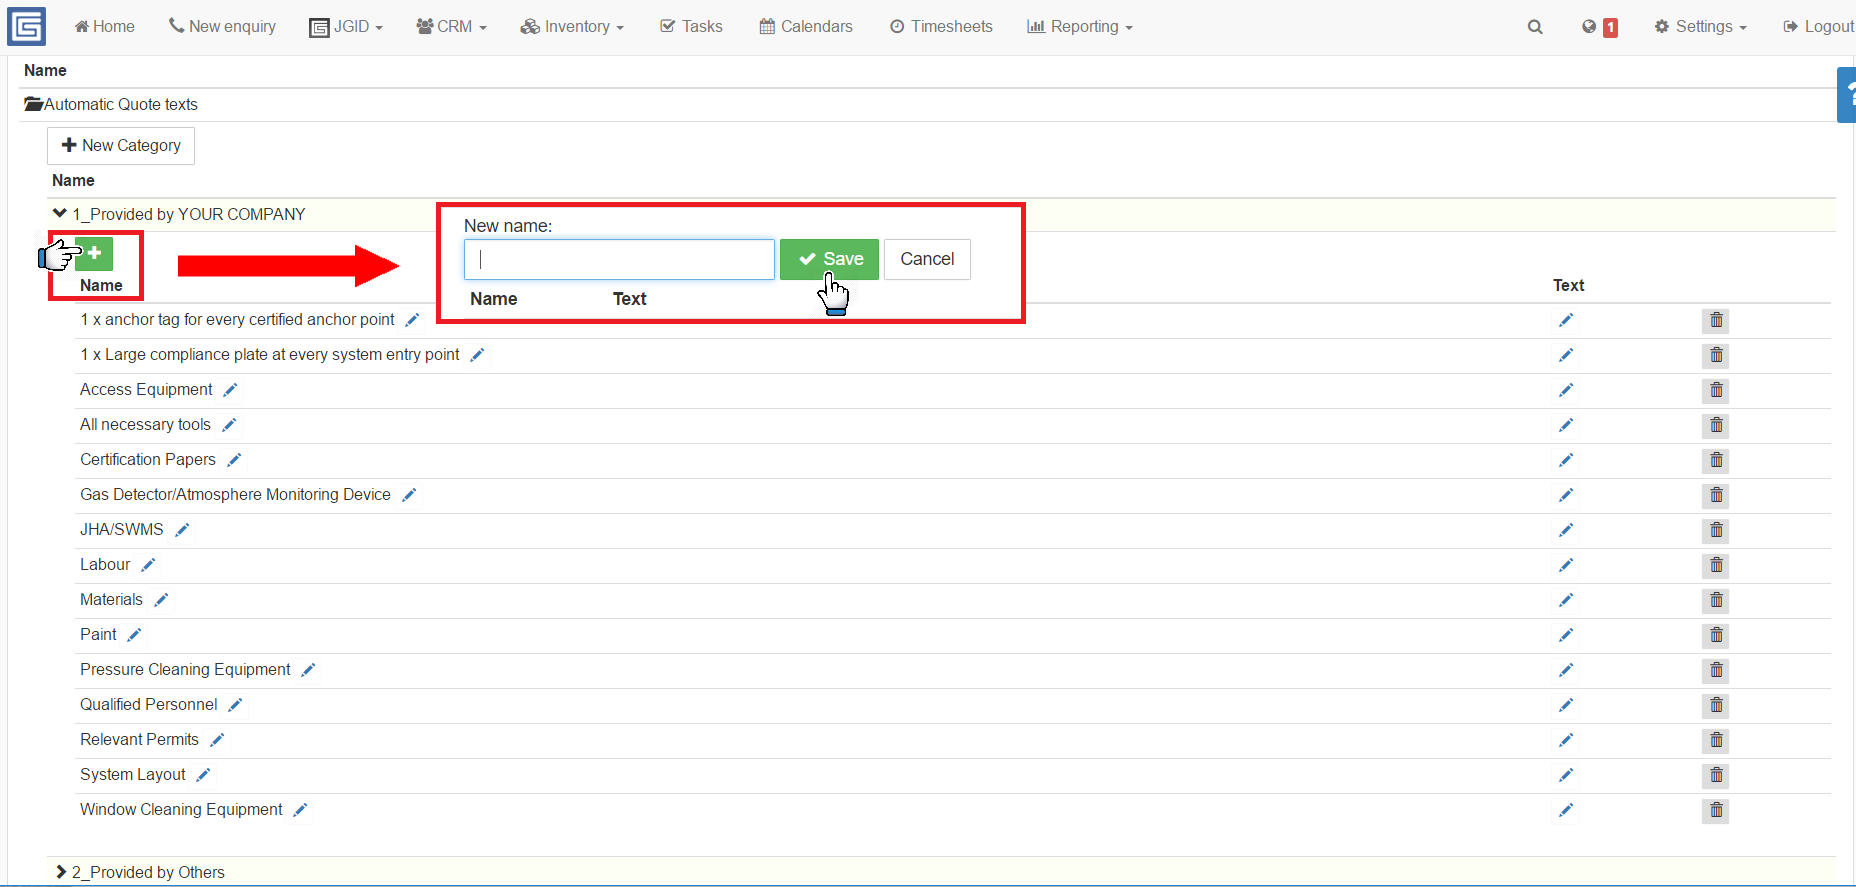This screenshot has width=1856, height=887.
Task: Open the Tasks page
Action: 691,27
